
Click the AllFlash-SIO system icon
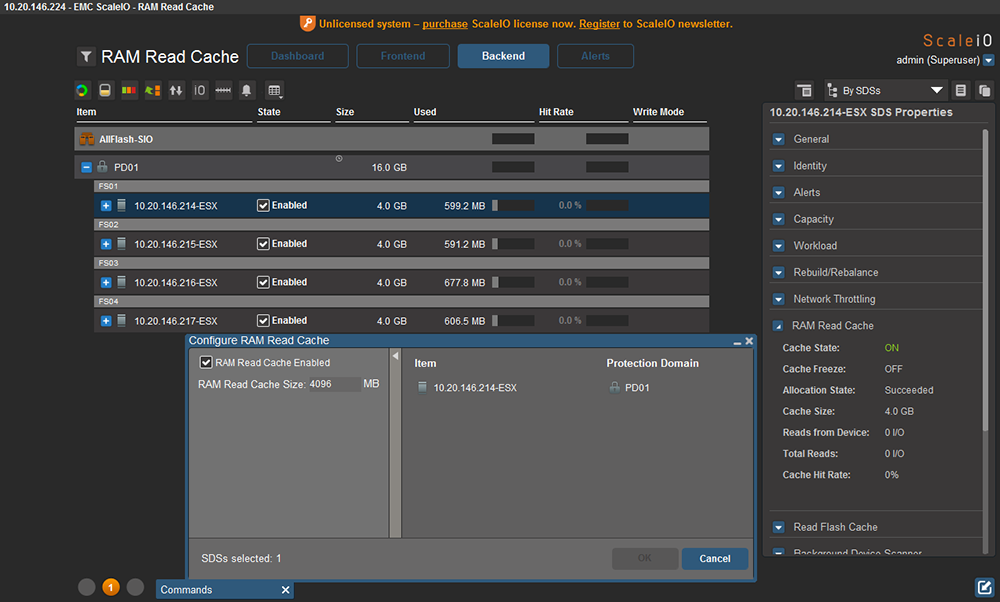pos(87,139)
